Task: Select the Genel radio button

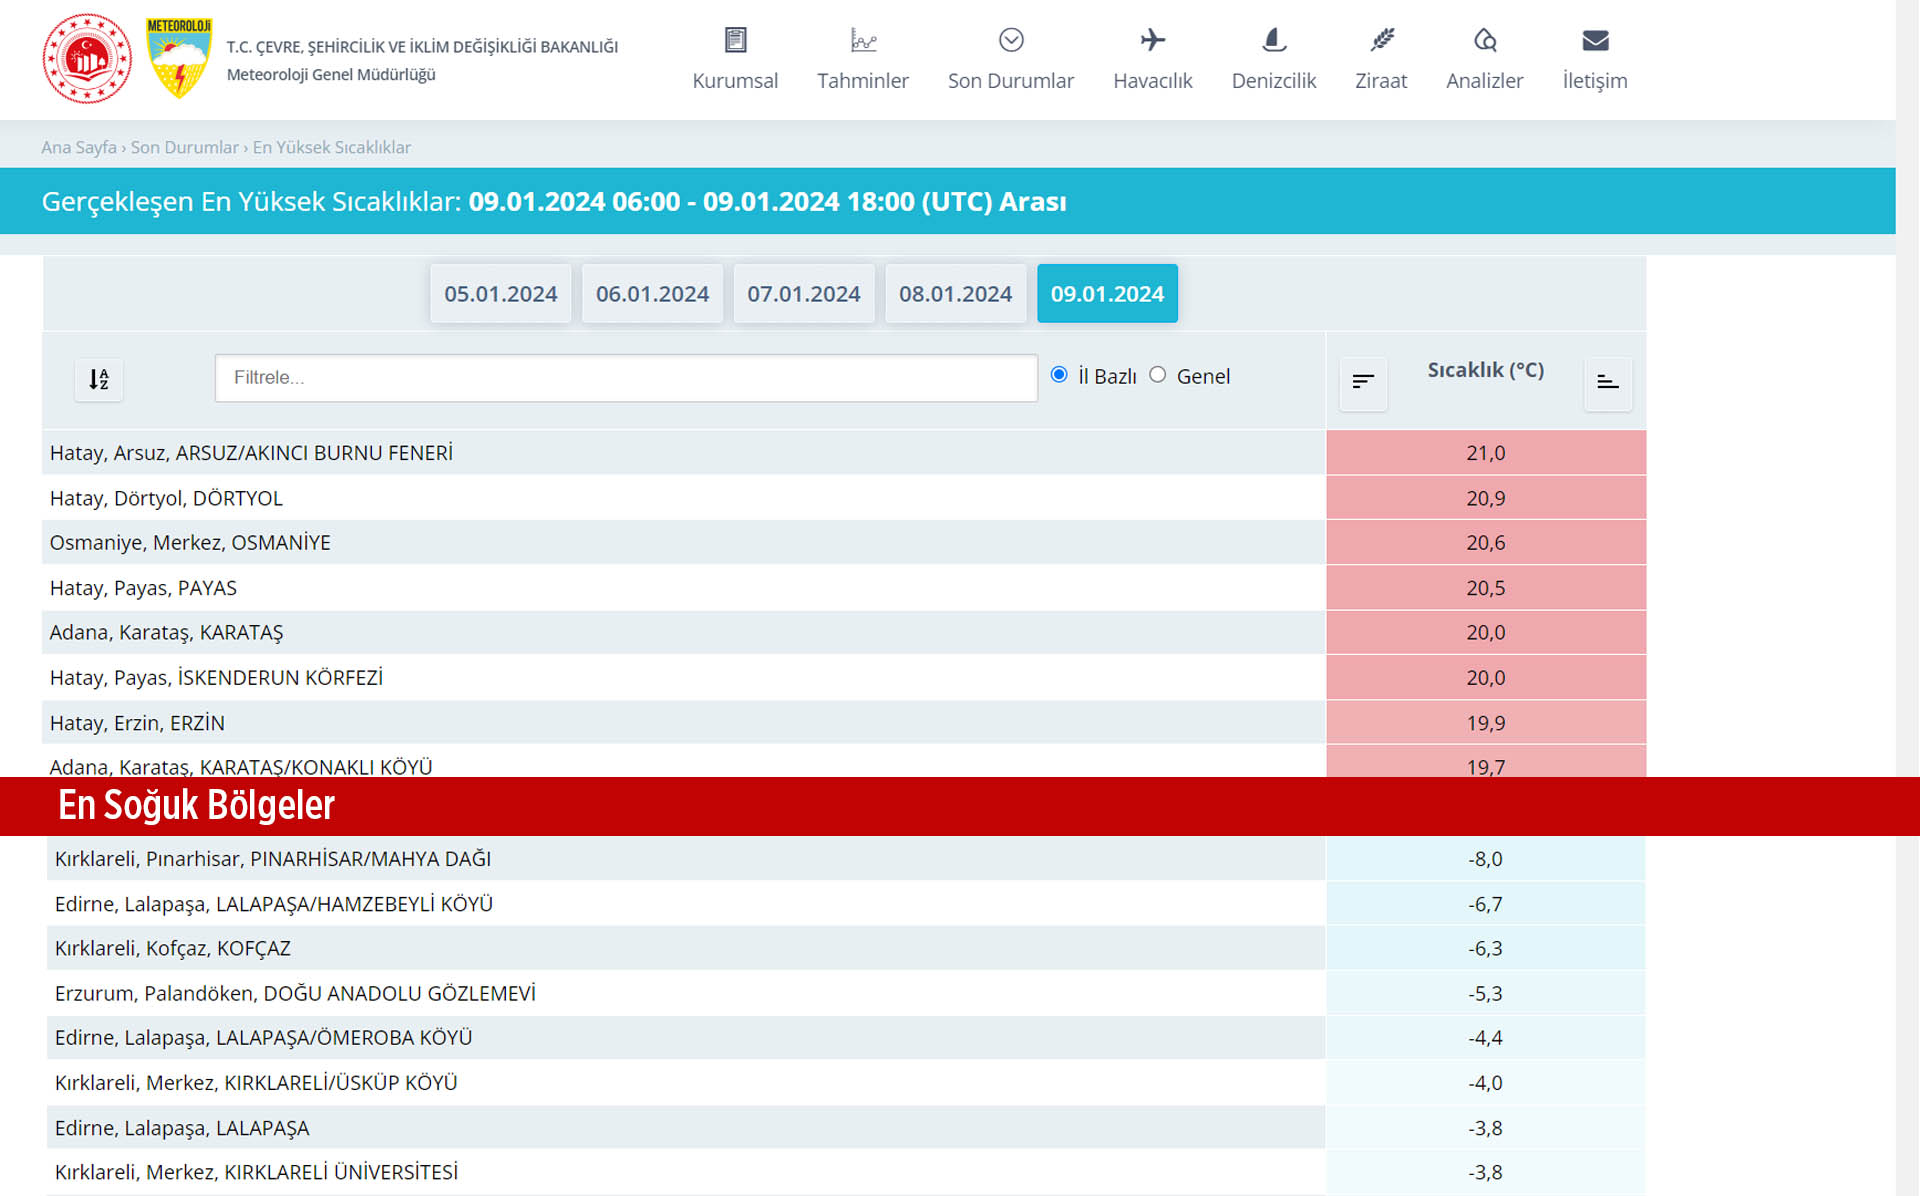Action: click(x=1158, y=375)
